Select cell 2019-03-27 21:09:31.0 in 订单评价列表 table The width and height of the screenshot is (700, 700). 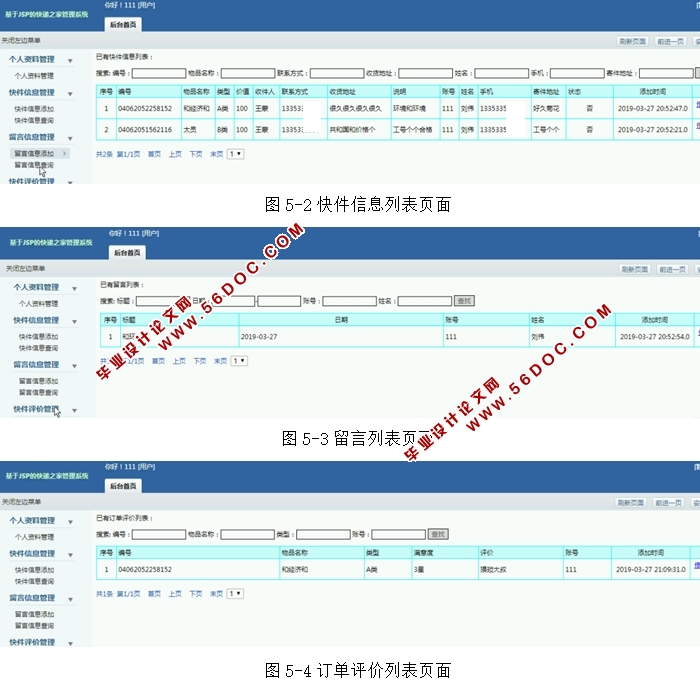point(651,570)
